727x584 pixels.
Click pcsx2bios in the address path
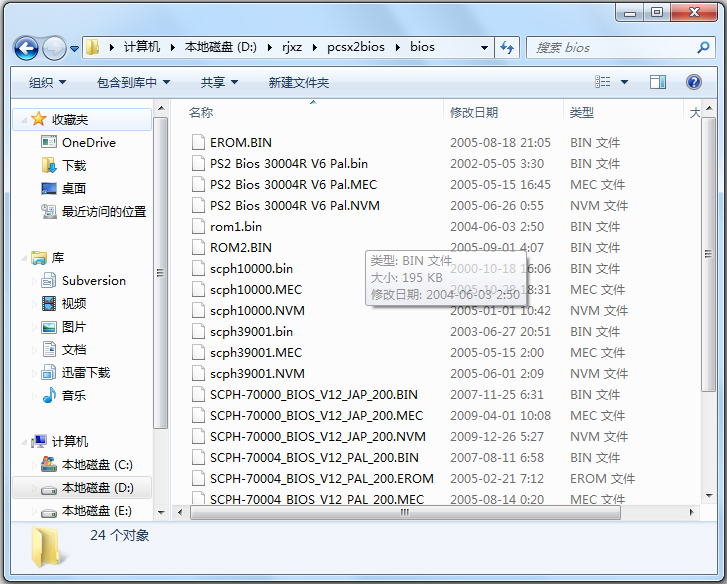pos(356,47)
